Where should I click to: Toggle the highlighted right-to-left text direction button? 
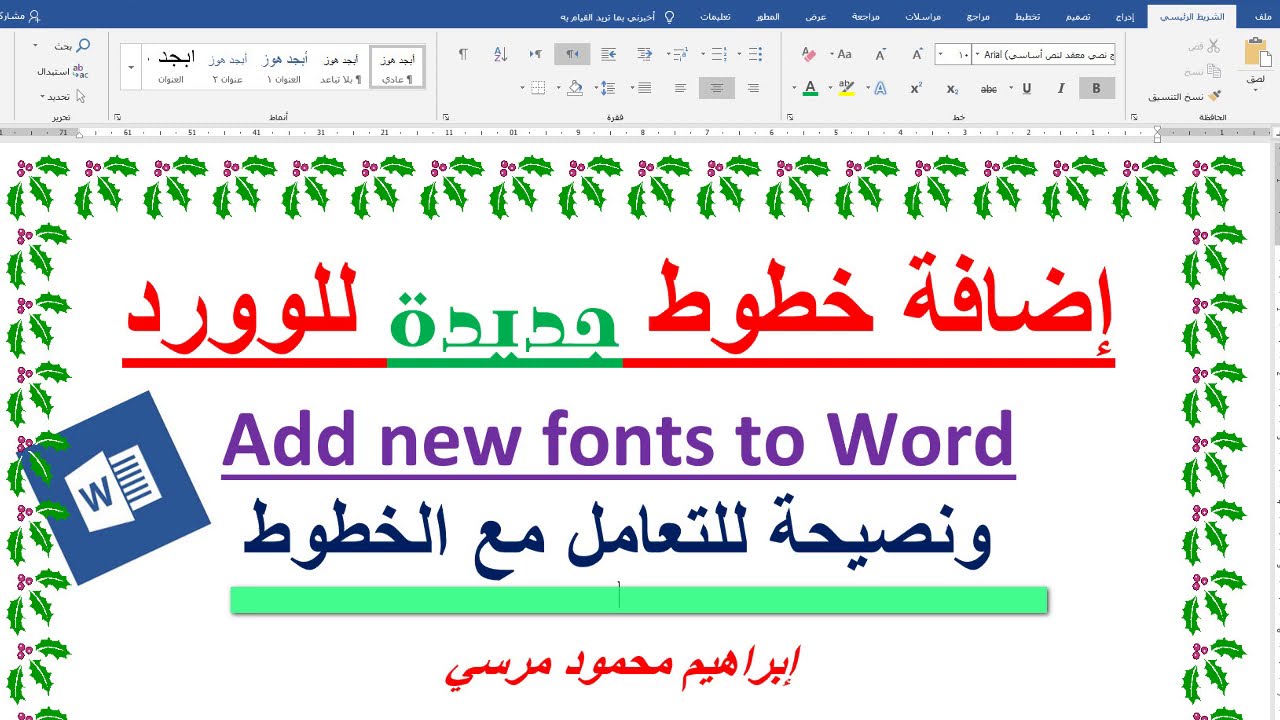571,54
